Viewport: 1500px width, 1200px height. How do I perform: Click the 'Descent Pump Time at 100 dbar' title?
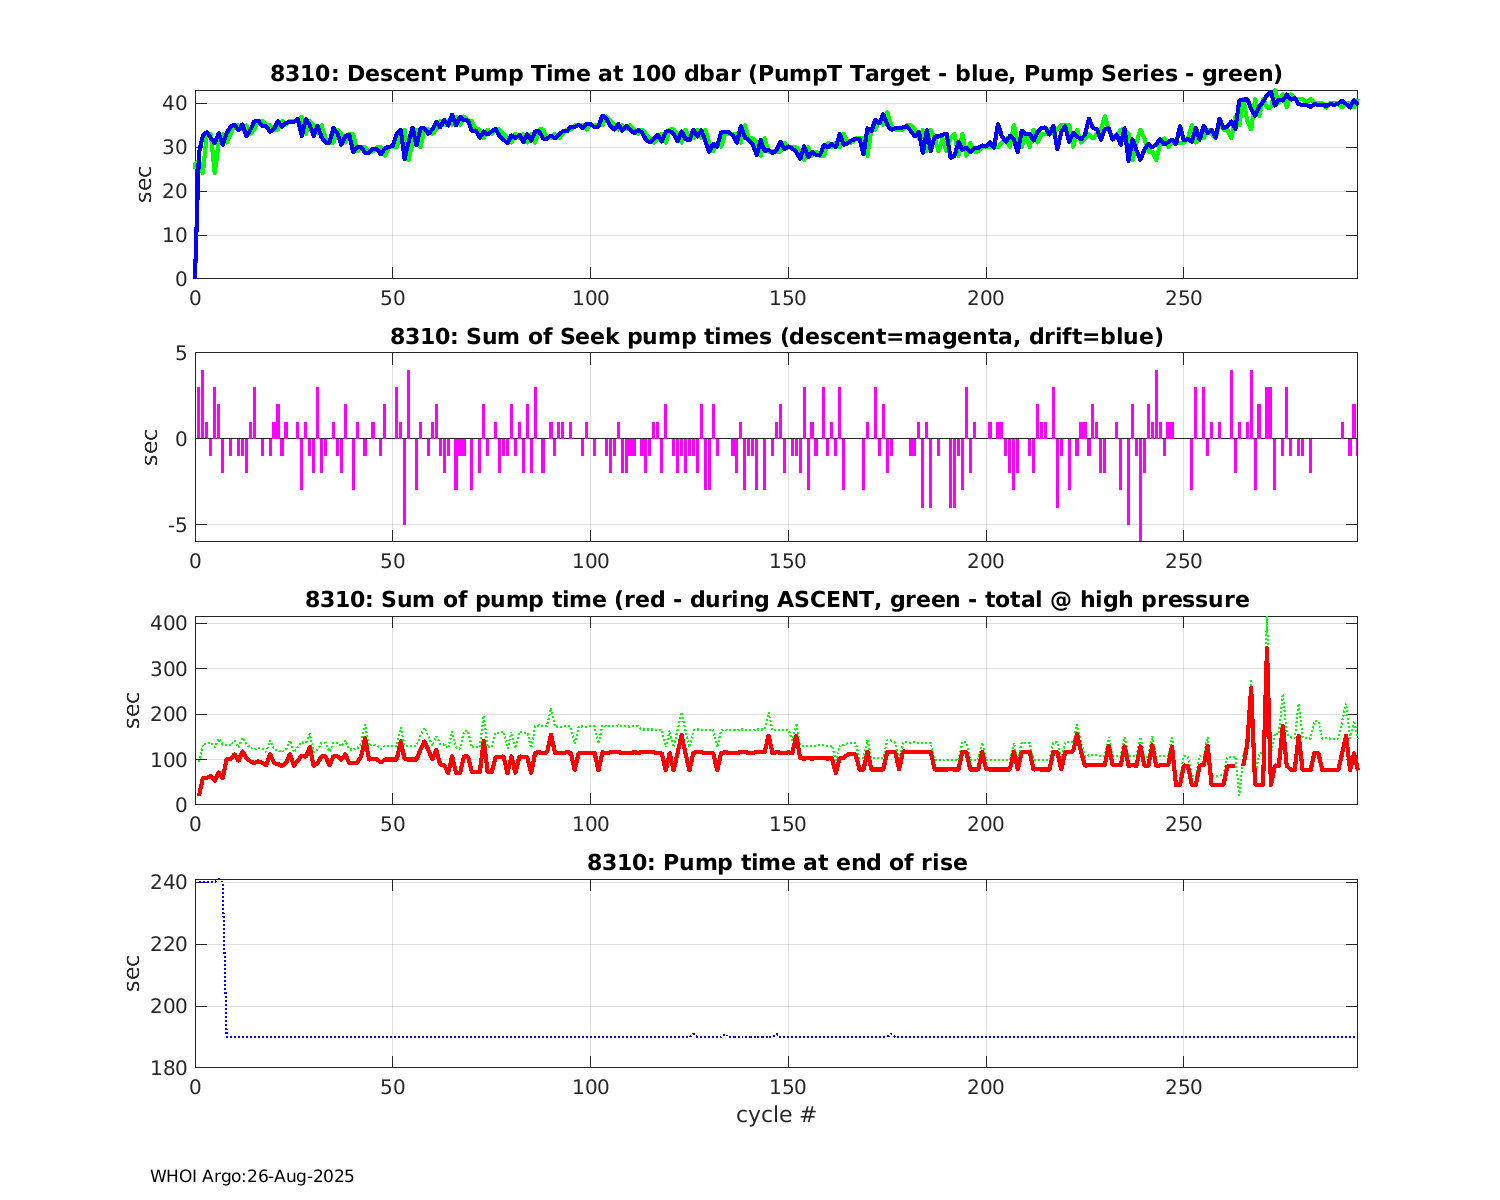(776, 74)
